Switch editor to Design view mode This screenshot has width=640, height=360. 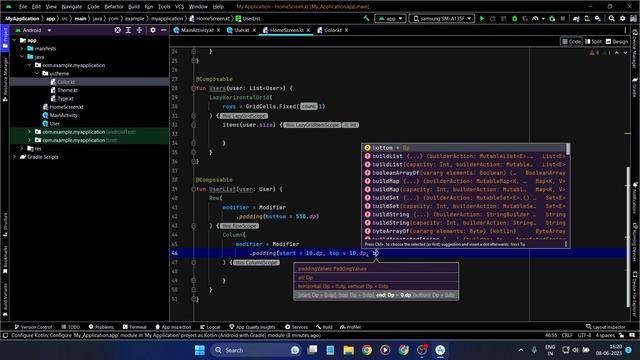(x=617, y=42)
